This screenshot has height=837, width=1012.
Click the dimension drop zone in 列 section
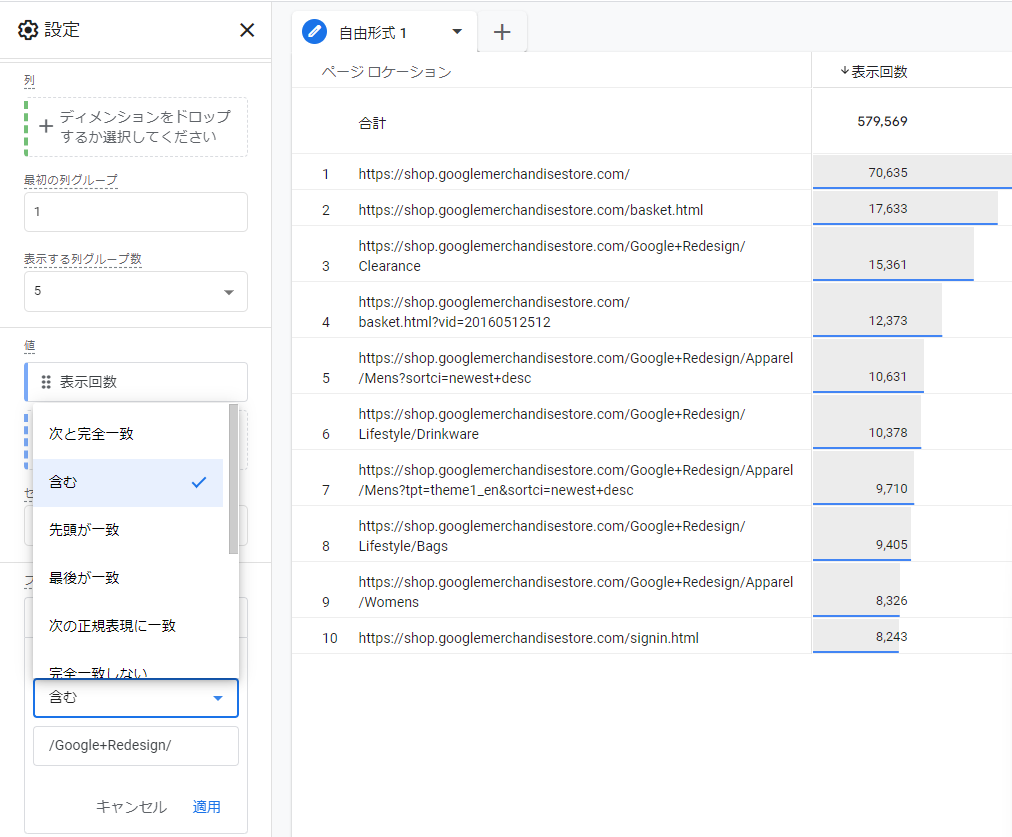coord(136,126)
